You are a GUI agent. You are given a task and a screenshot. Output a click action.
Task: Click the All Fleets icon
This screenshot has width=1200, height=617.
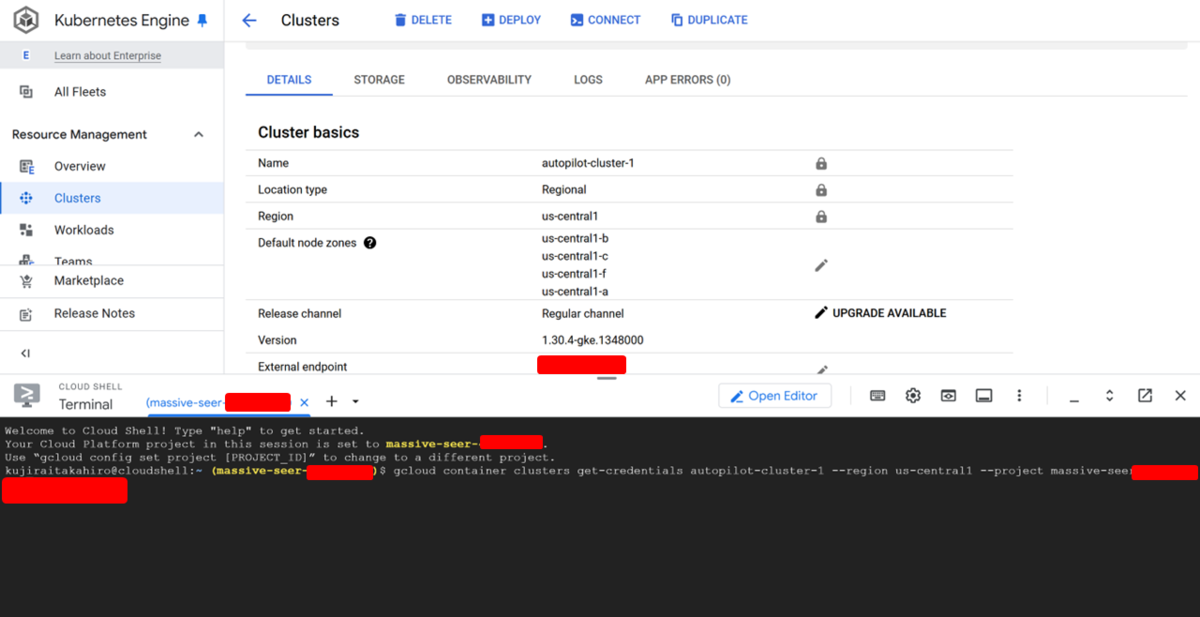pos(27,92)
